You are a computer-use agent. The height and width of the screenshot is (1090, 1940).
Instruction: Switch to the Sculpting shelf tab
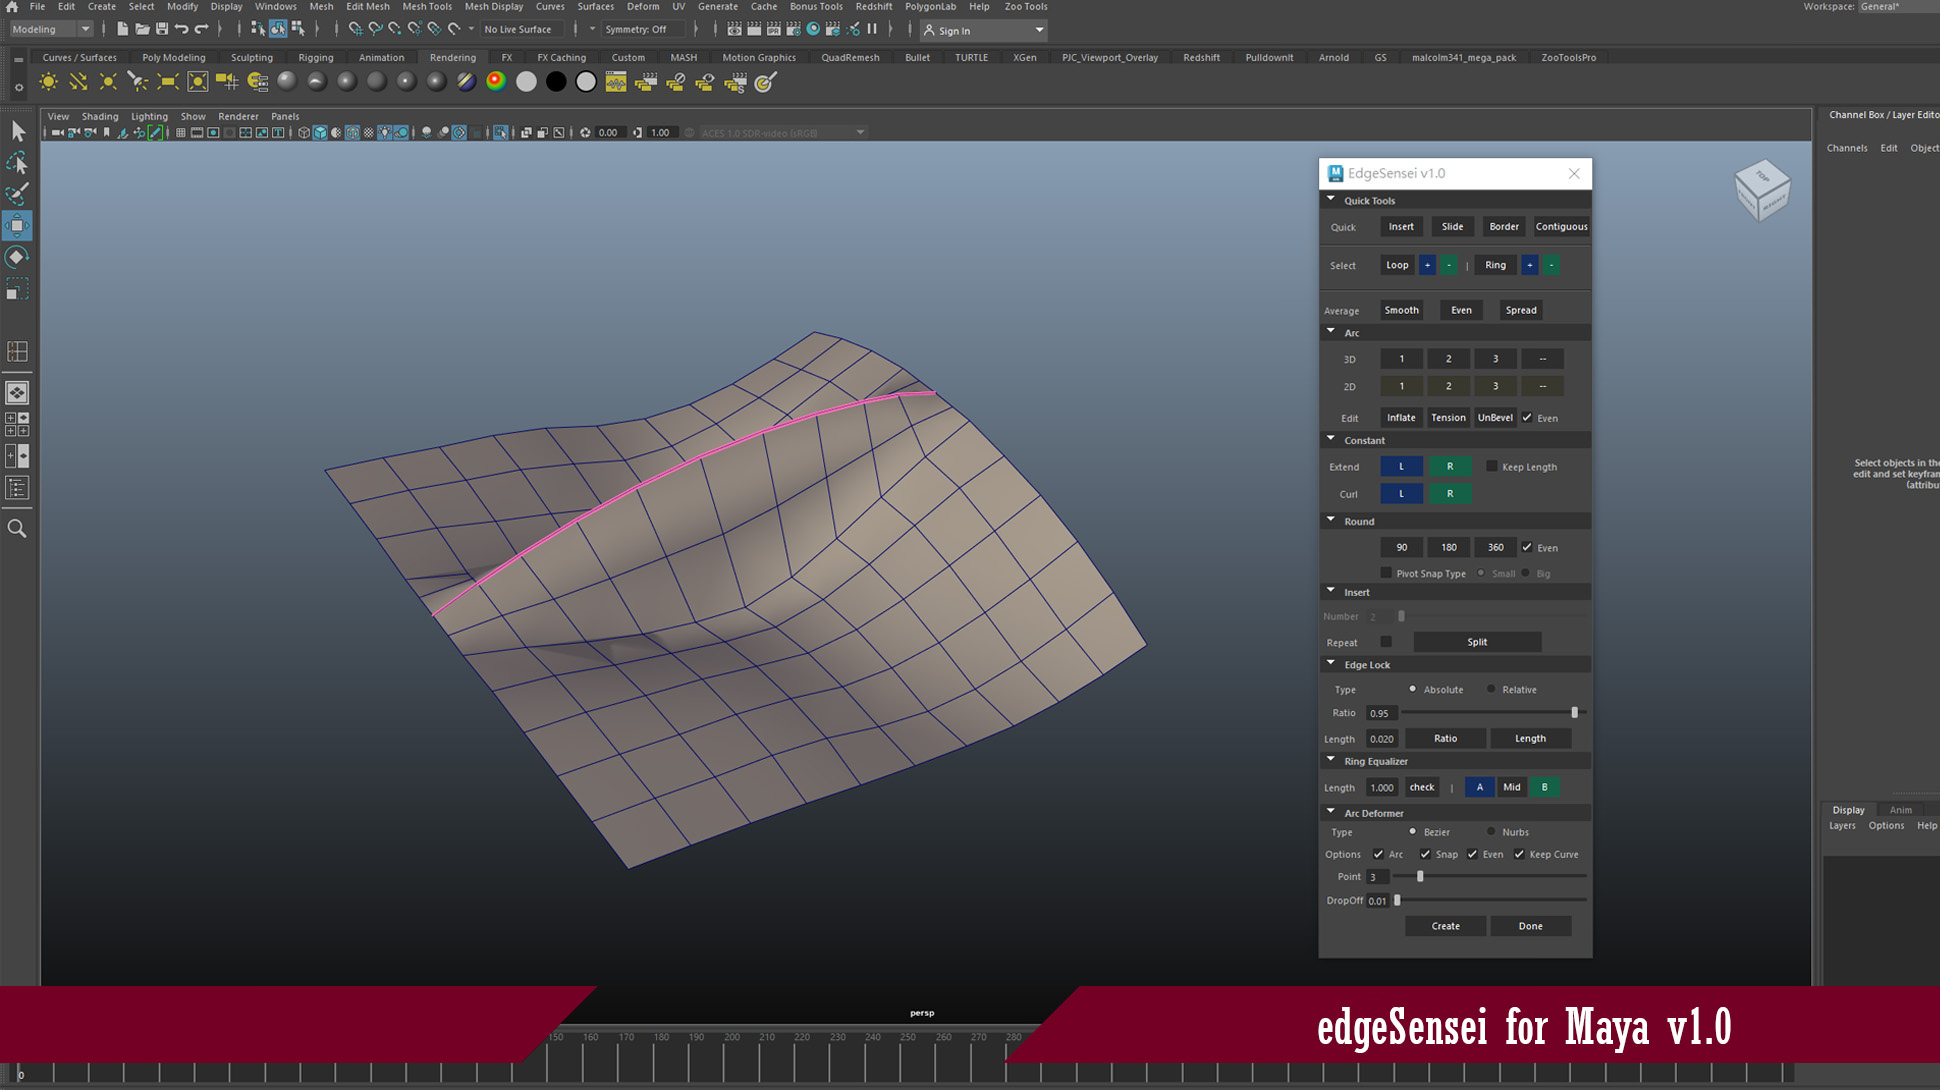pos(252,57)
